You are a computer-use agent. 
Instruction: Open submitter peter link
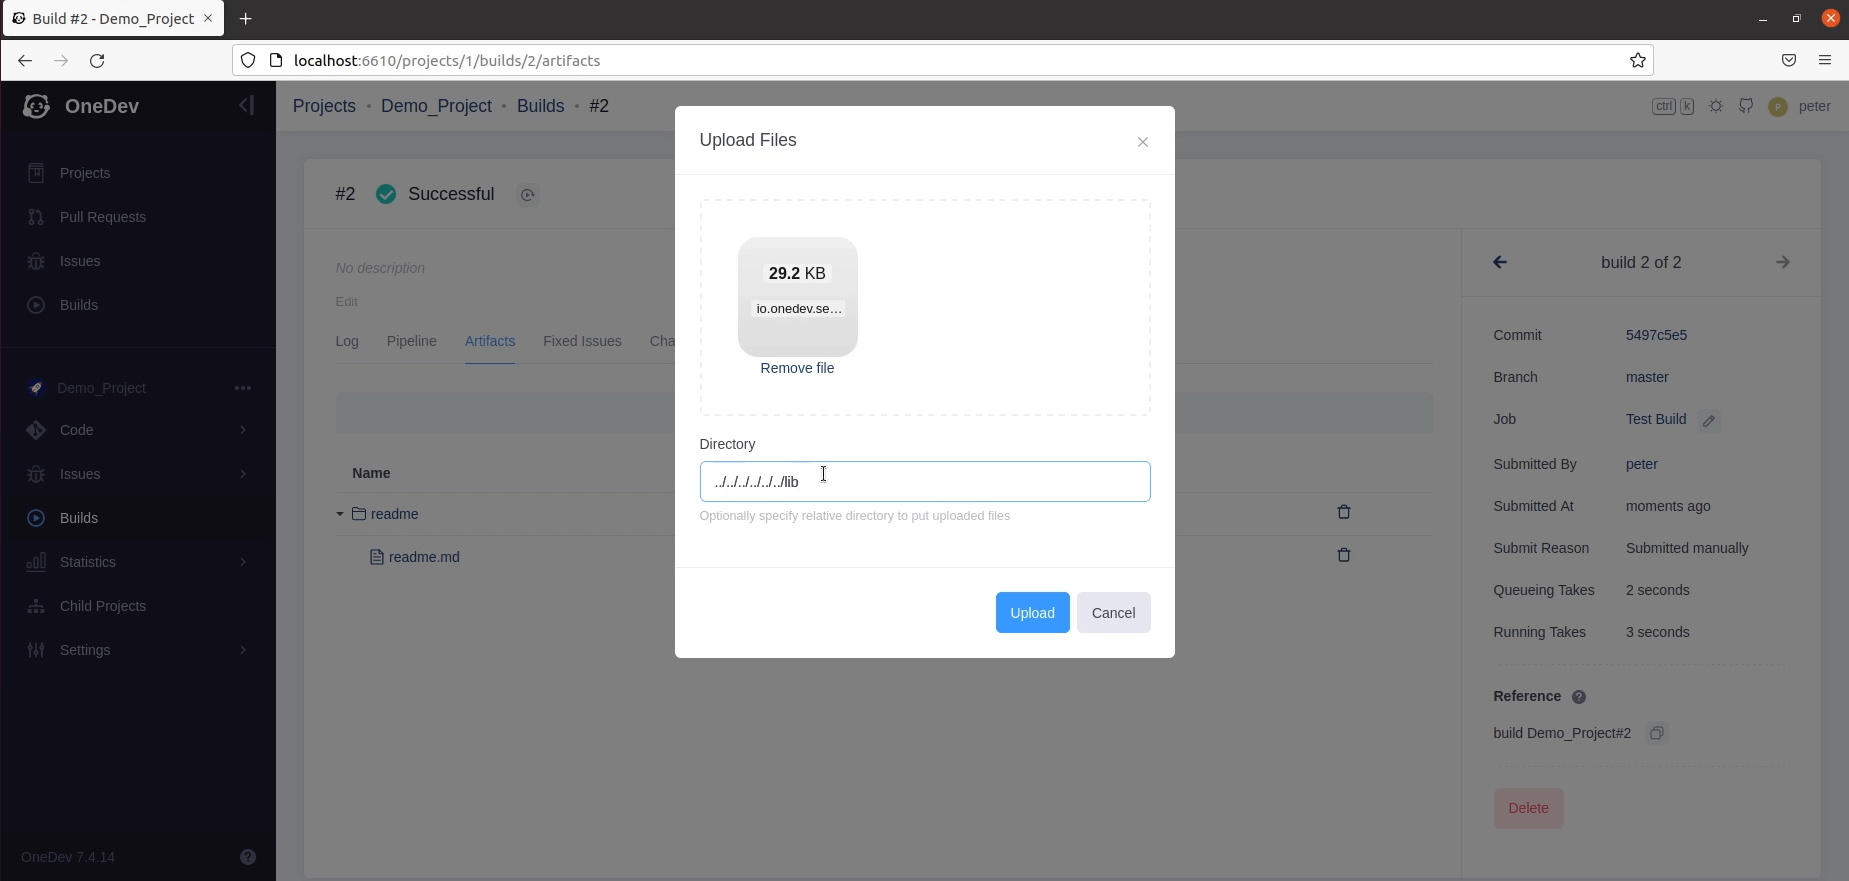coord(1642,464)
